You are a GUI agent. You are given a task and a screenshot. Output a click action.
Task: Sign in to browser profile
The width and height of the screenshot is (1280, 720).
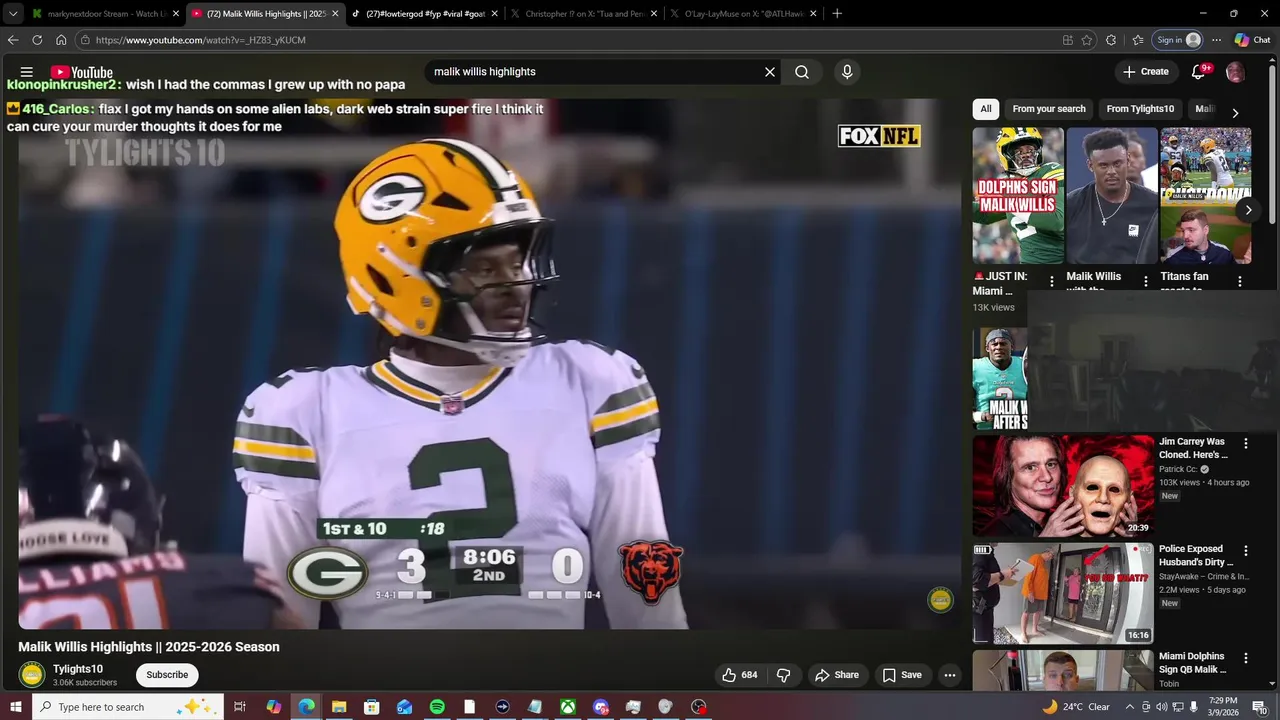click(x=1178, y=40)
